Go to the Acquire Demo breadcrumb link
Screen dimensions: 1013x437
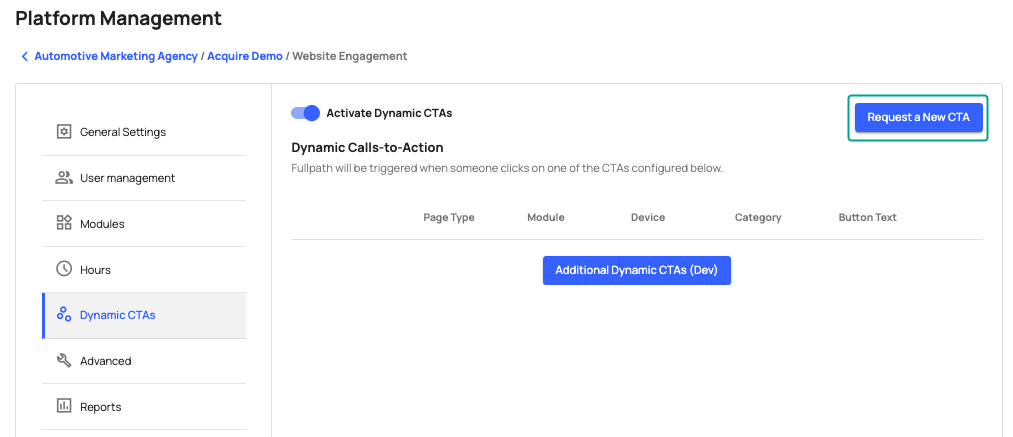click(245, 57)
